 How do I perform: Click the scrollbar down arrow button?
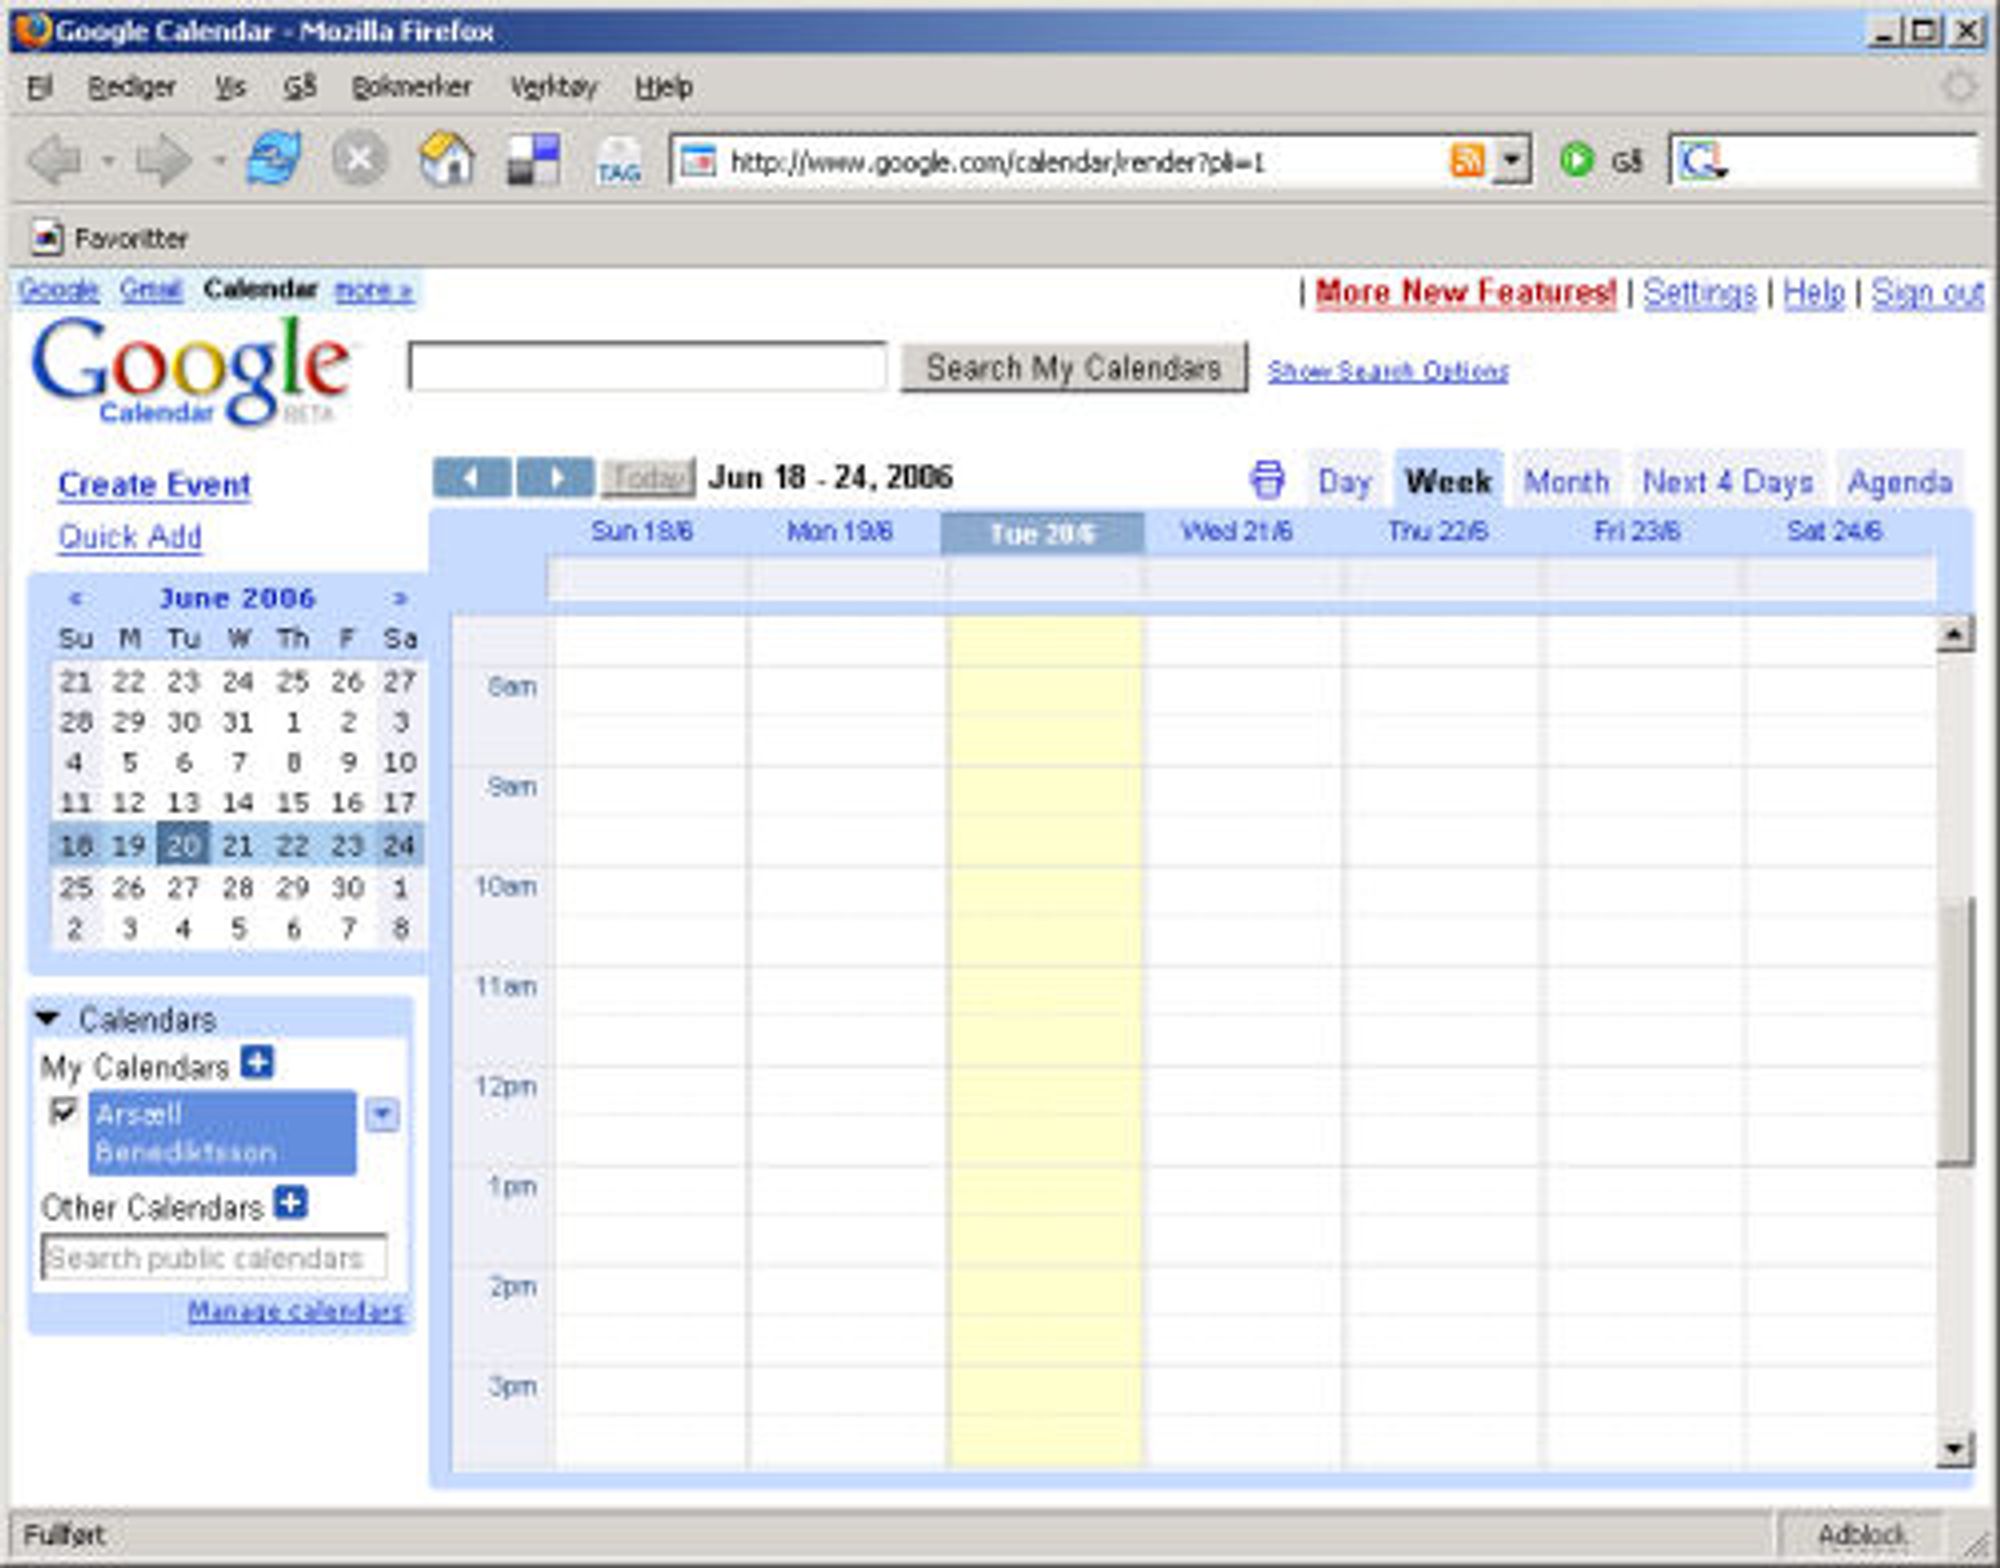1955,1448
